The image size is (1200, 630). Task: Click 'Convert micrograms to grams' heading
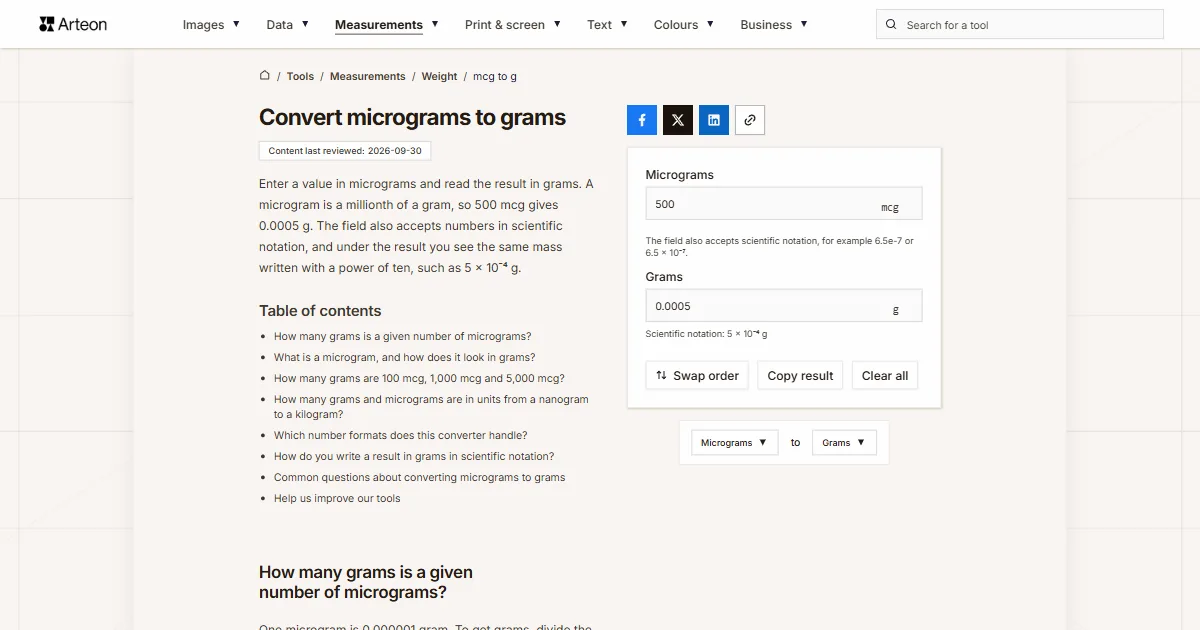click(412, 117)
